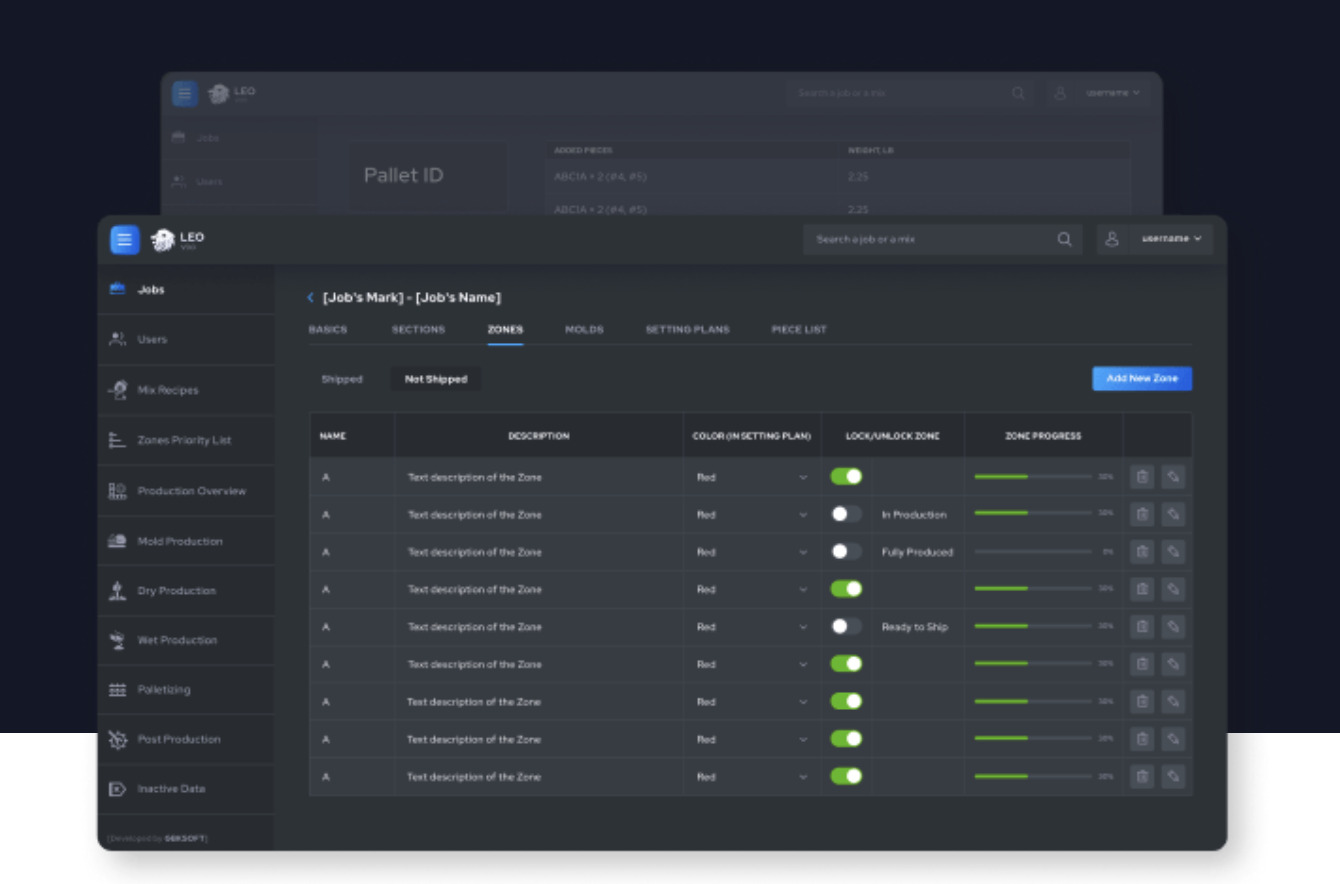Expand username dropdown in the background window
The height and width of the screenshot is (884, 1340).
(x=1113, y=93)
